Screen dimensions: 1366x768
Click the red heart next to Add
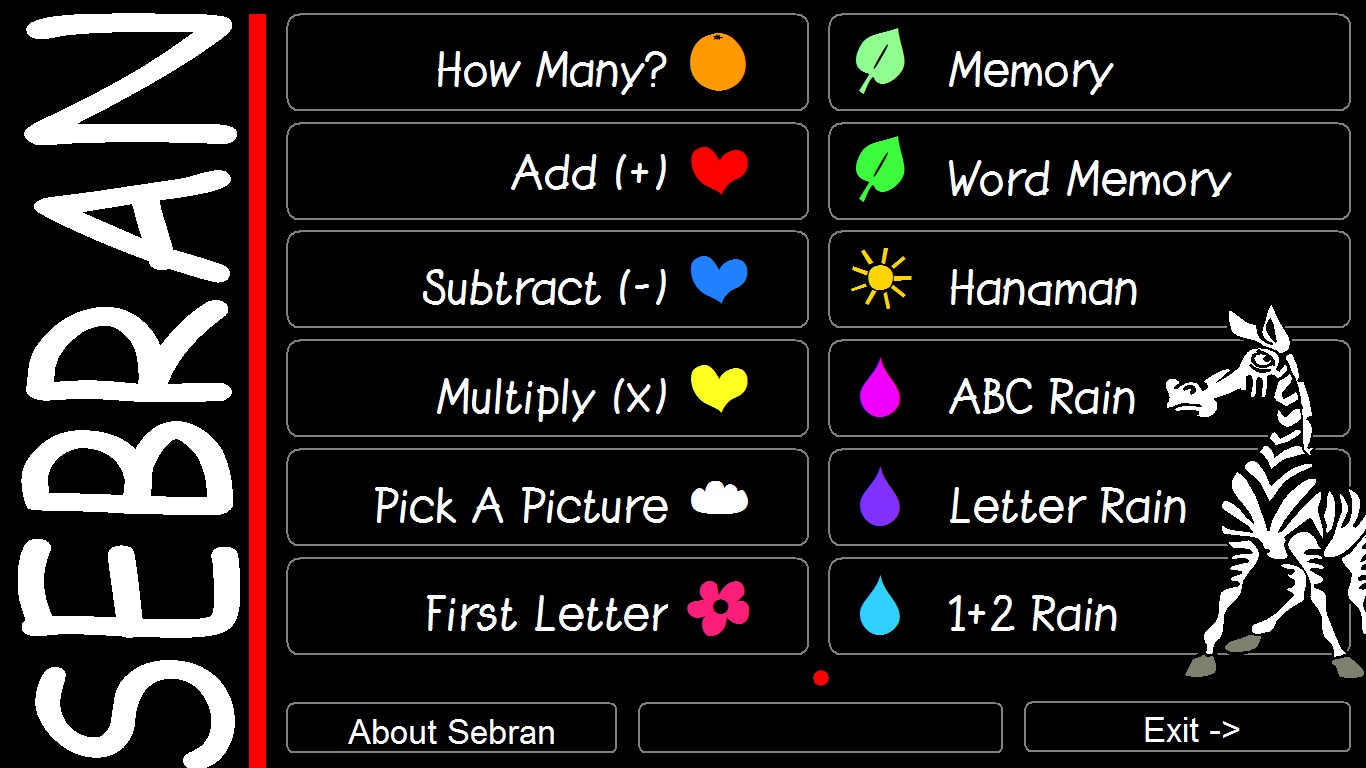(719, 170)
